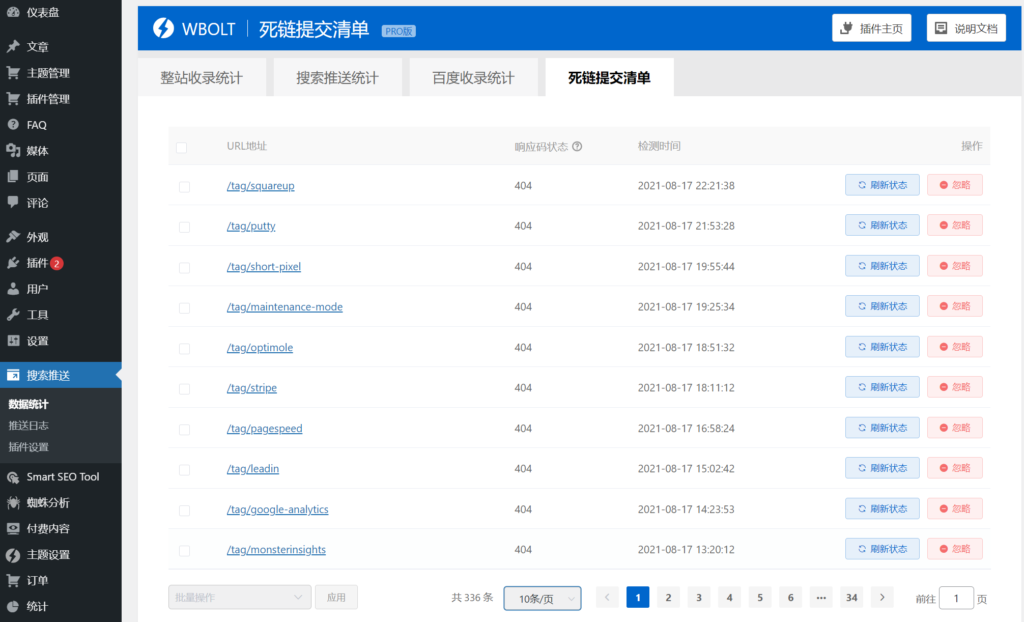Screen dimensions: 1024x622
Task: Select the checkbox for /tag/stripe row
Action: 184,389
